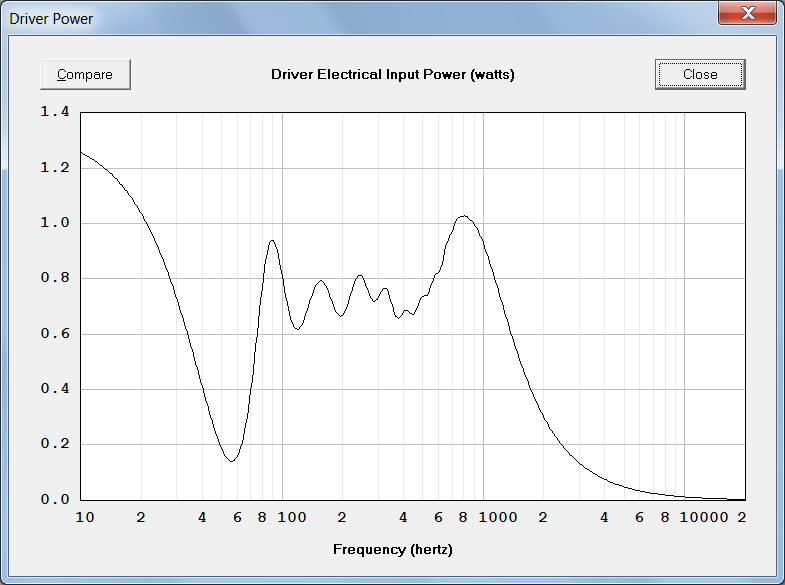Image resolution: width=785 pixels, height=585 pixels.
Task: Click the 0.2 y-axis value
Action: pyautogui.click(x=55, y=444)
